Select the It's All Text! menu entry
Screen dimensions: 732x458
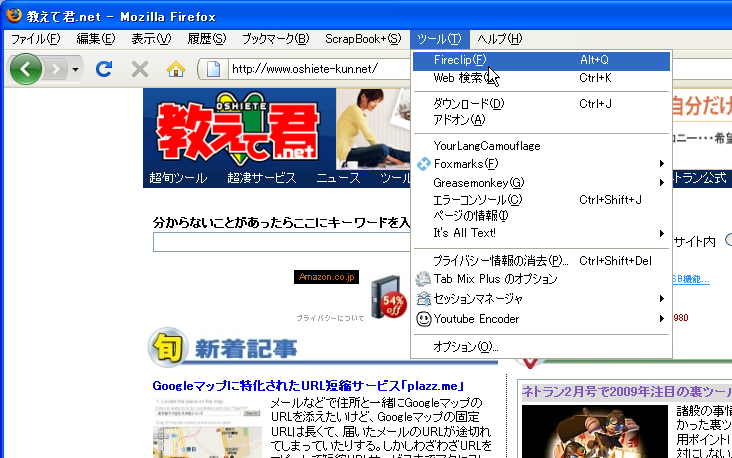542,233
